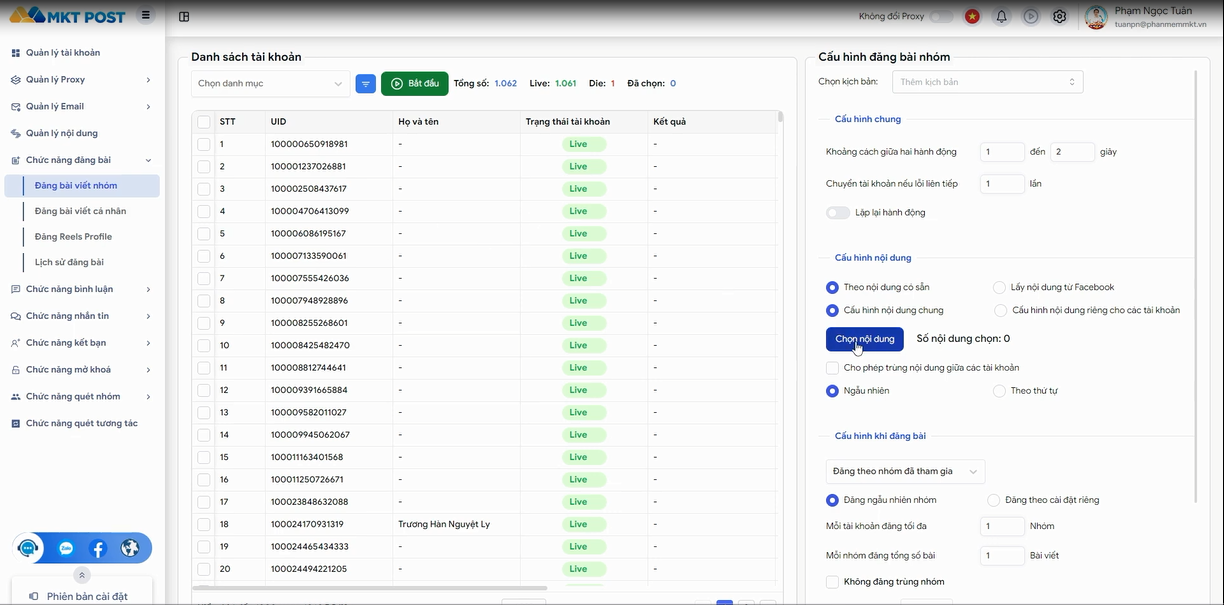
Task: Click the Vietnam flag language icon
Action: pos(972,16)
